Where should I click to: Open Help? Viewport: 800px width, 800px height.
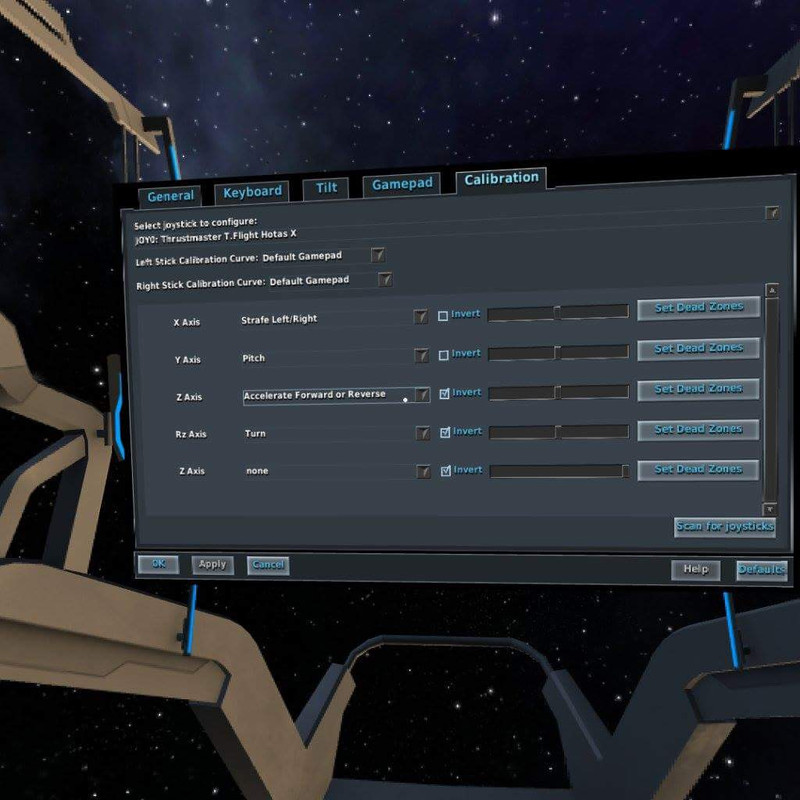[695, 570]
